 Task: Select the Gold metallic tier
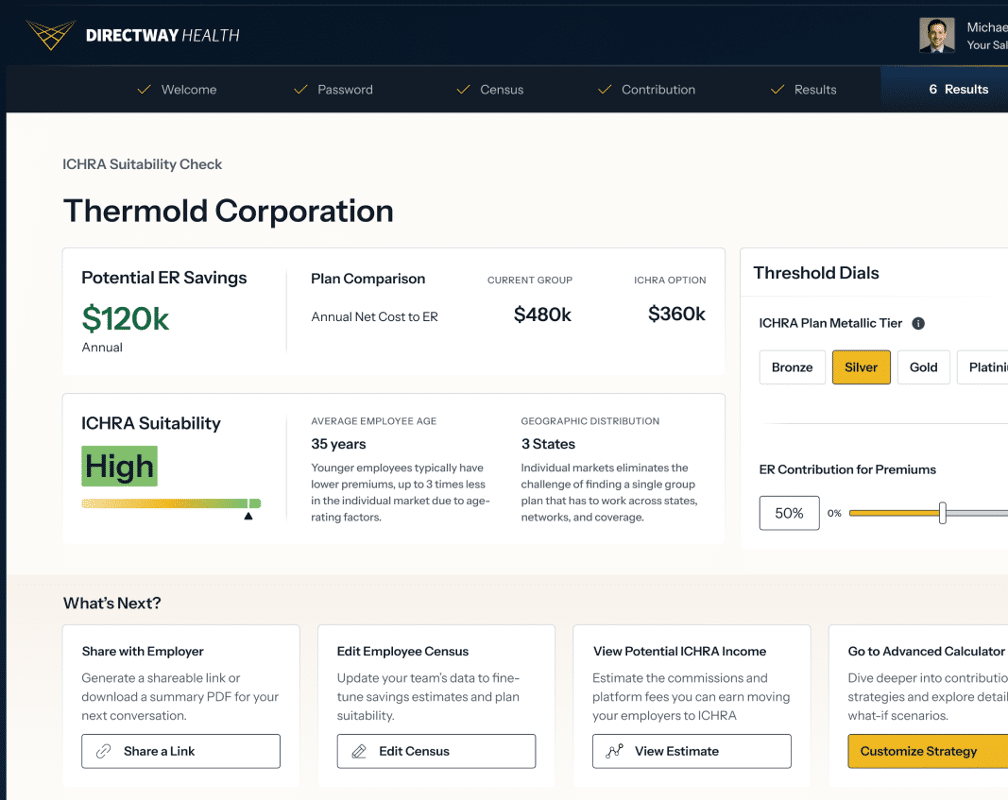click(923, 367)
